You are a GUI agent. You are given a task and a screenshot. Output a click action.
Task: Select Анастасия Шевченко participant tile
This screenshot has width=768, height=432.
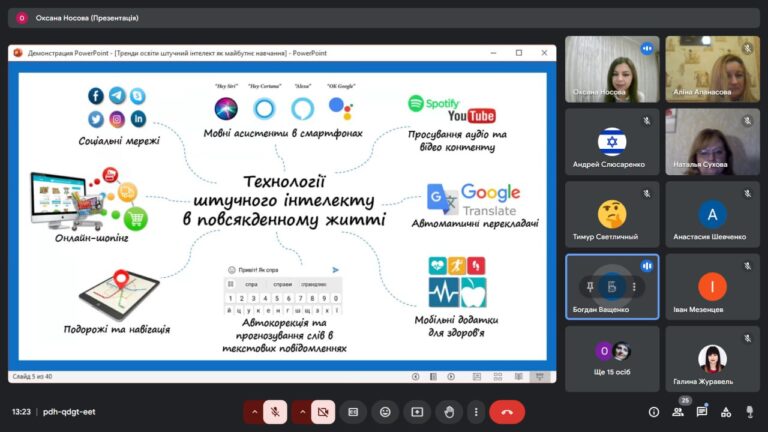coord(712,214)
